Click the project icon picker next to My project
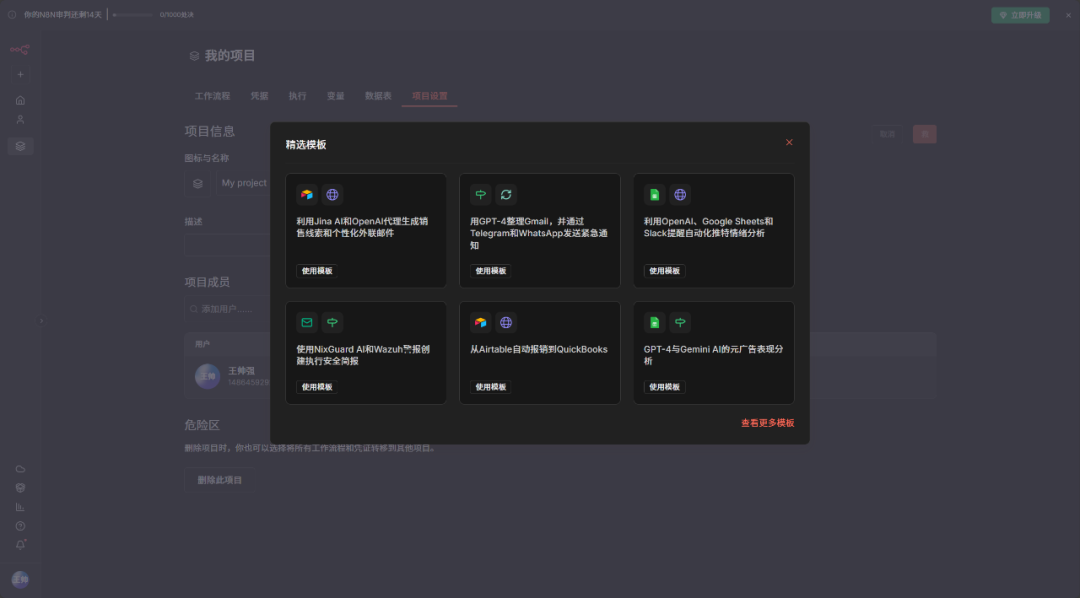Screen dimensions: 1080x598 (198, 183)
